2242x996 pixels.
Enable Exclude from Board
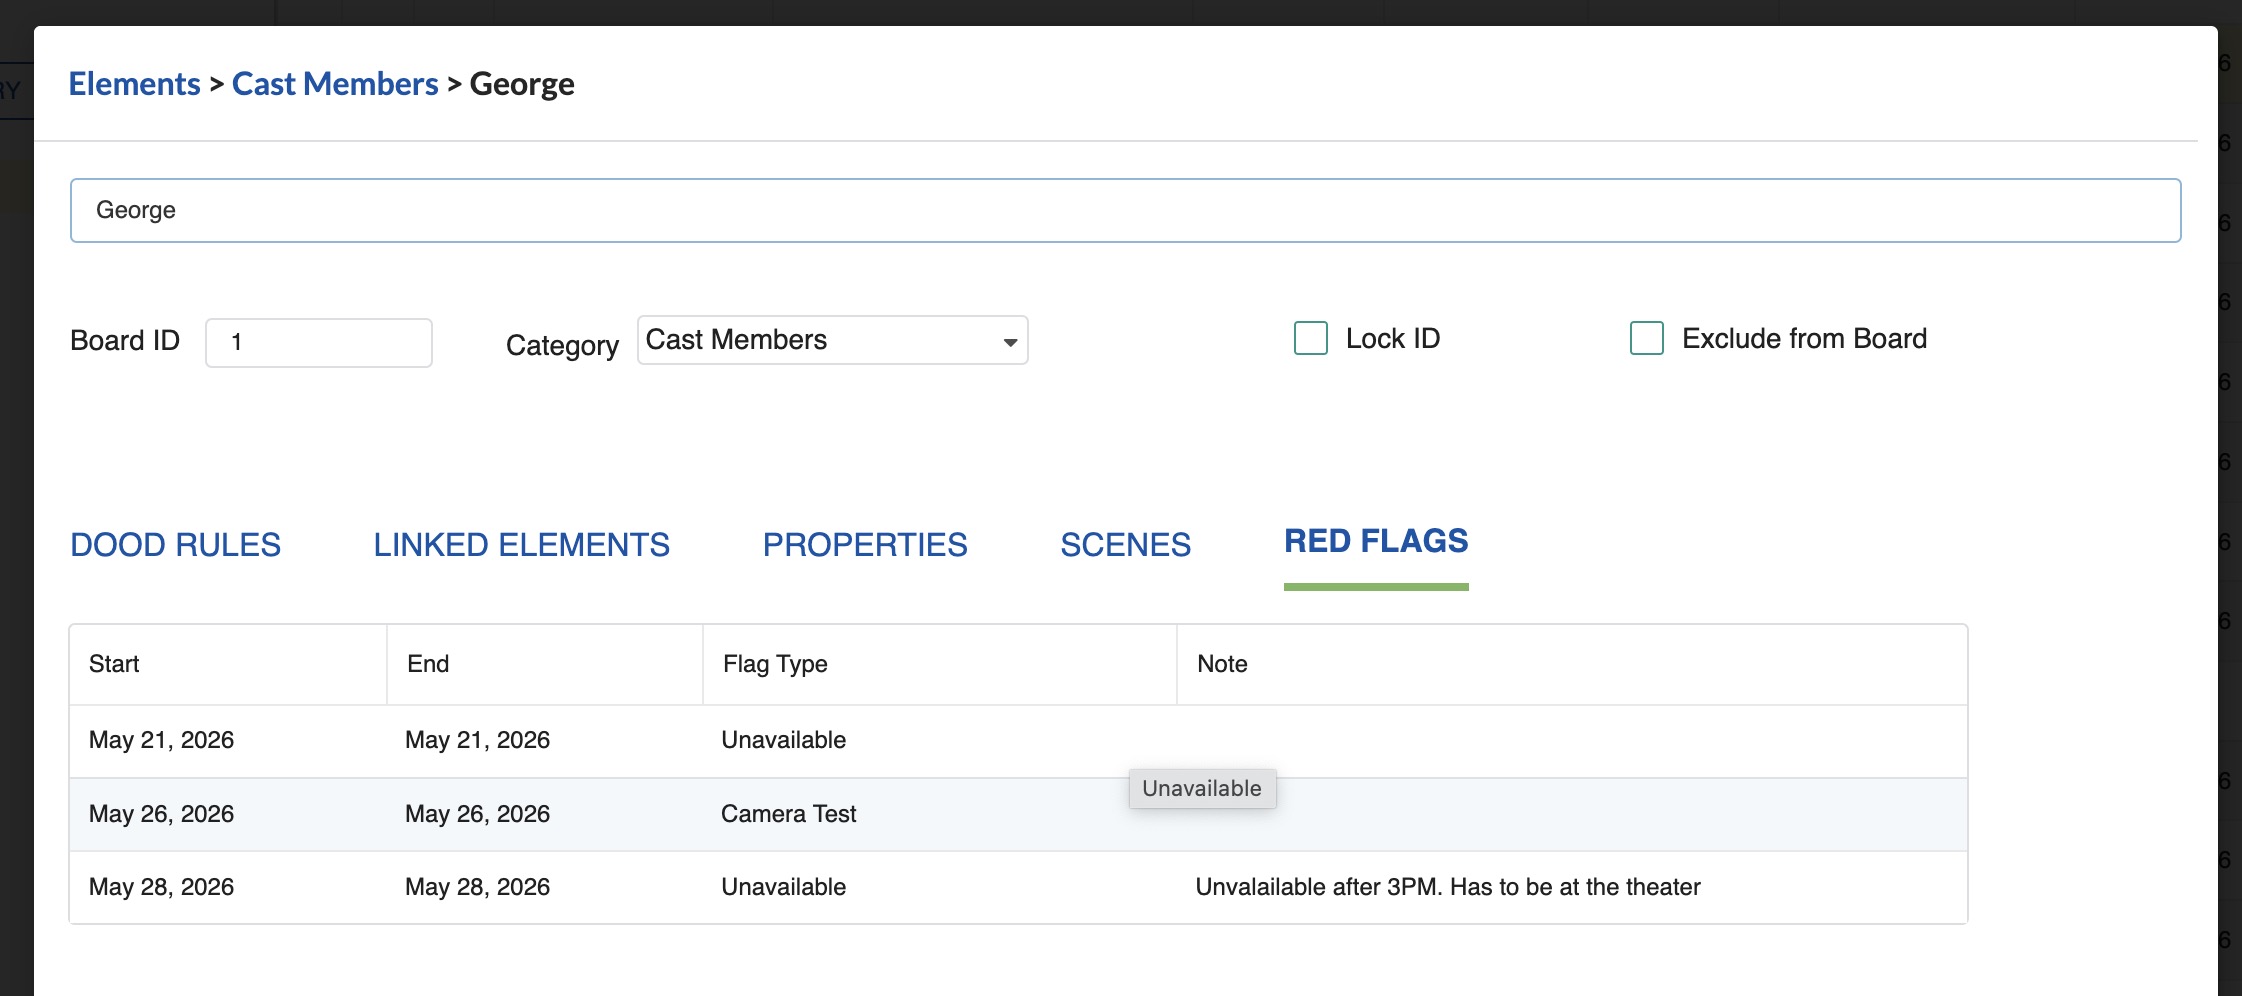point(1646,340)
